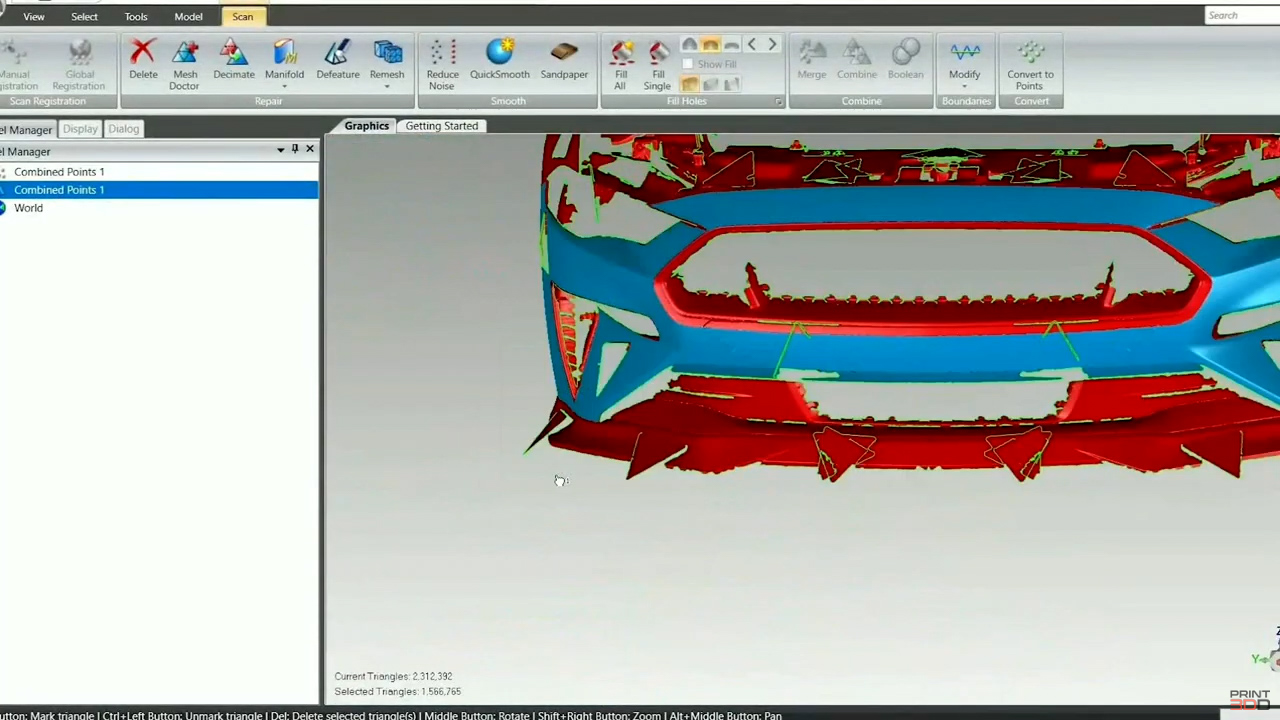
Task: Select the highlighted middle fill mode icon
Action: point(710,45)
